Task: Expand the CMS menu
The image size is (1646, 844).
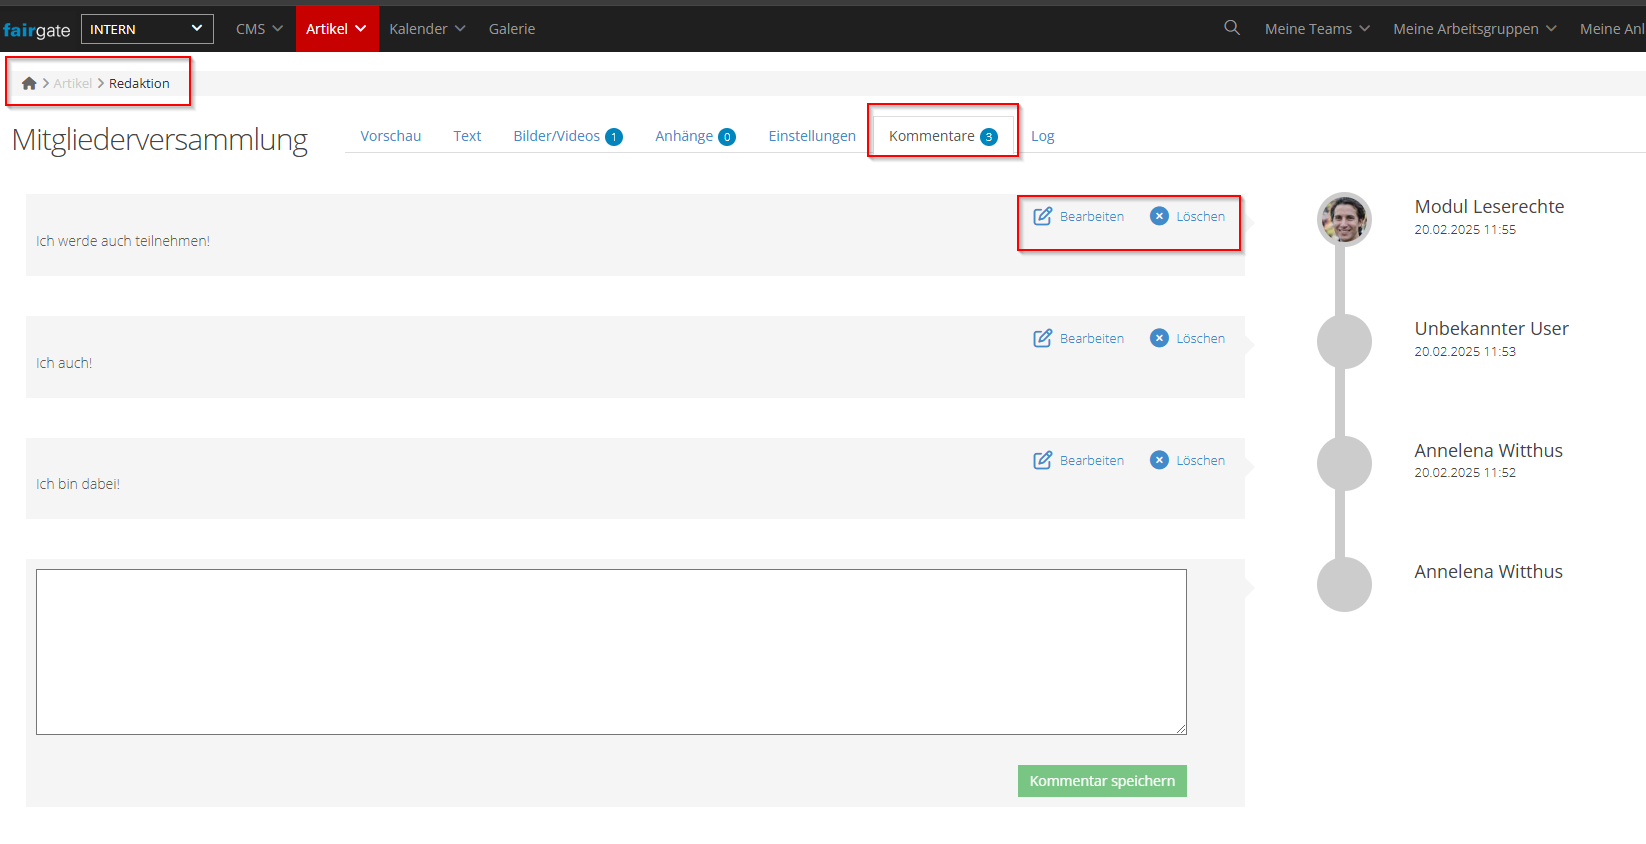Action: (259, 29)
